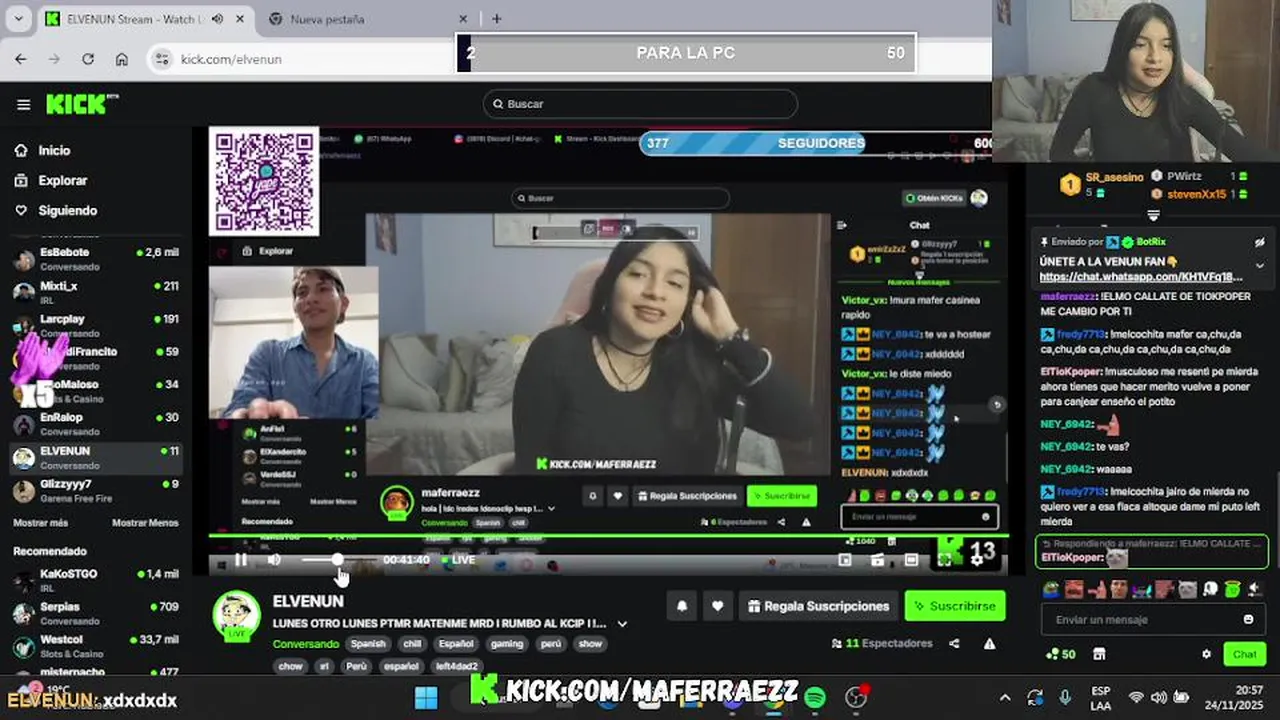The height and width of the screenshot is (720, 1280).
Task: Expand followed list with Mostrar más
Action: click(x=40, y=523)
